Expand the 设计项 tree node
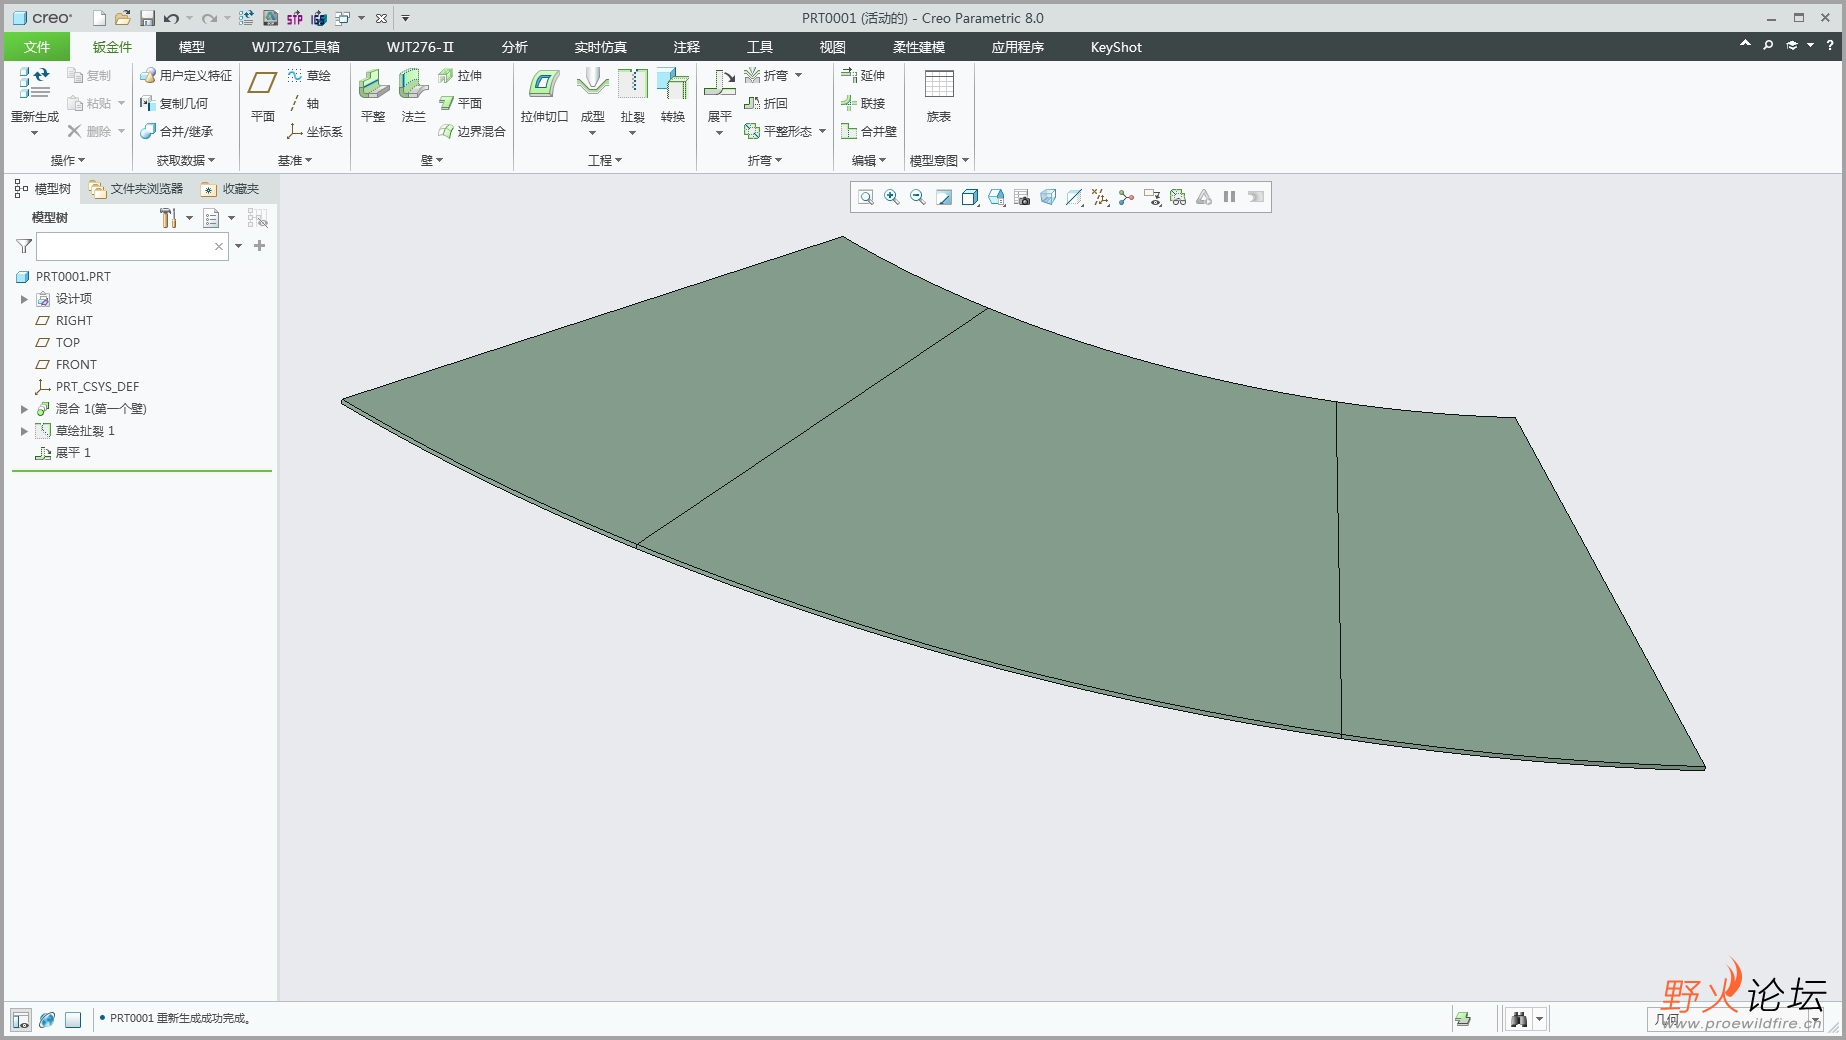The image size is (1846, 1040). [24, 299]
